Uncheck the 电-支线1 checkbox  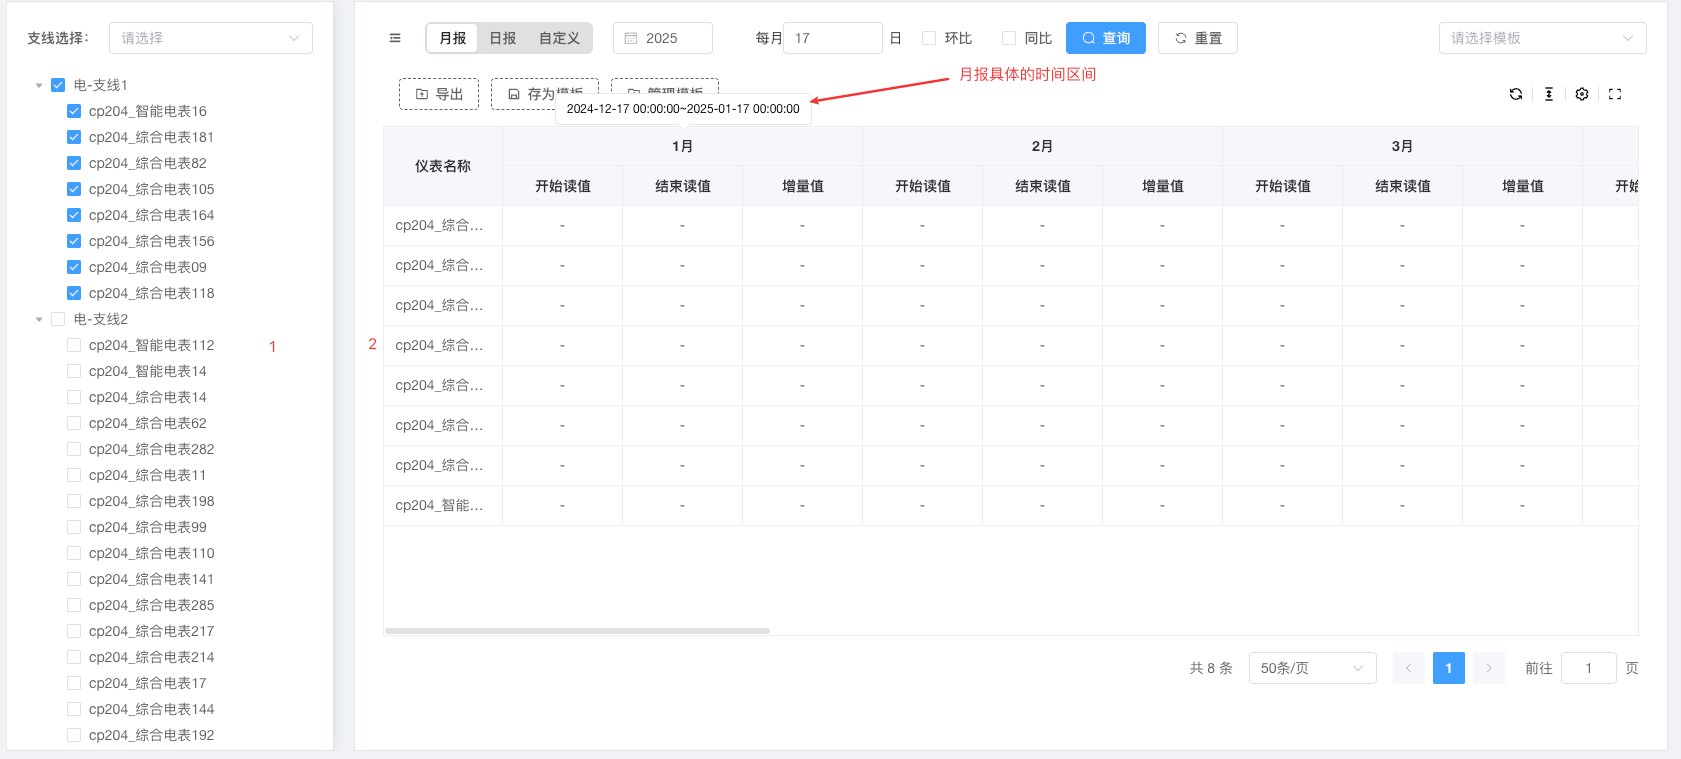tap(58, 85)
